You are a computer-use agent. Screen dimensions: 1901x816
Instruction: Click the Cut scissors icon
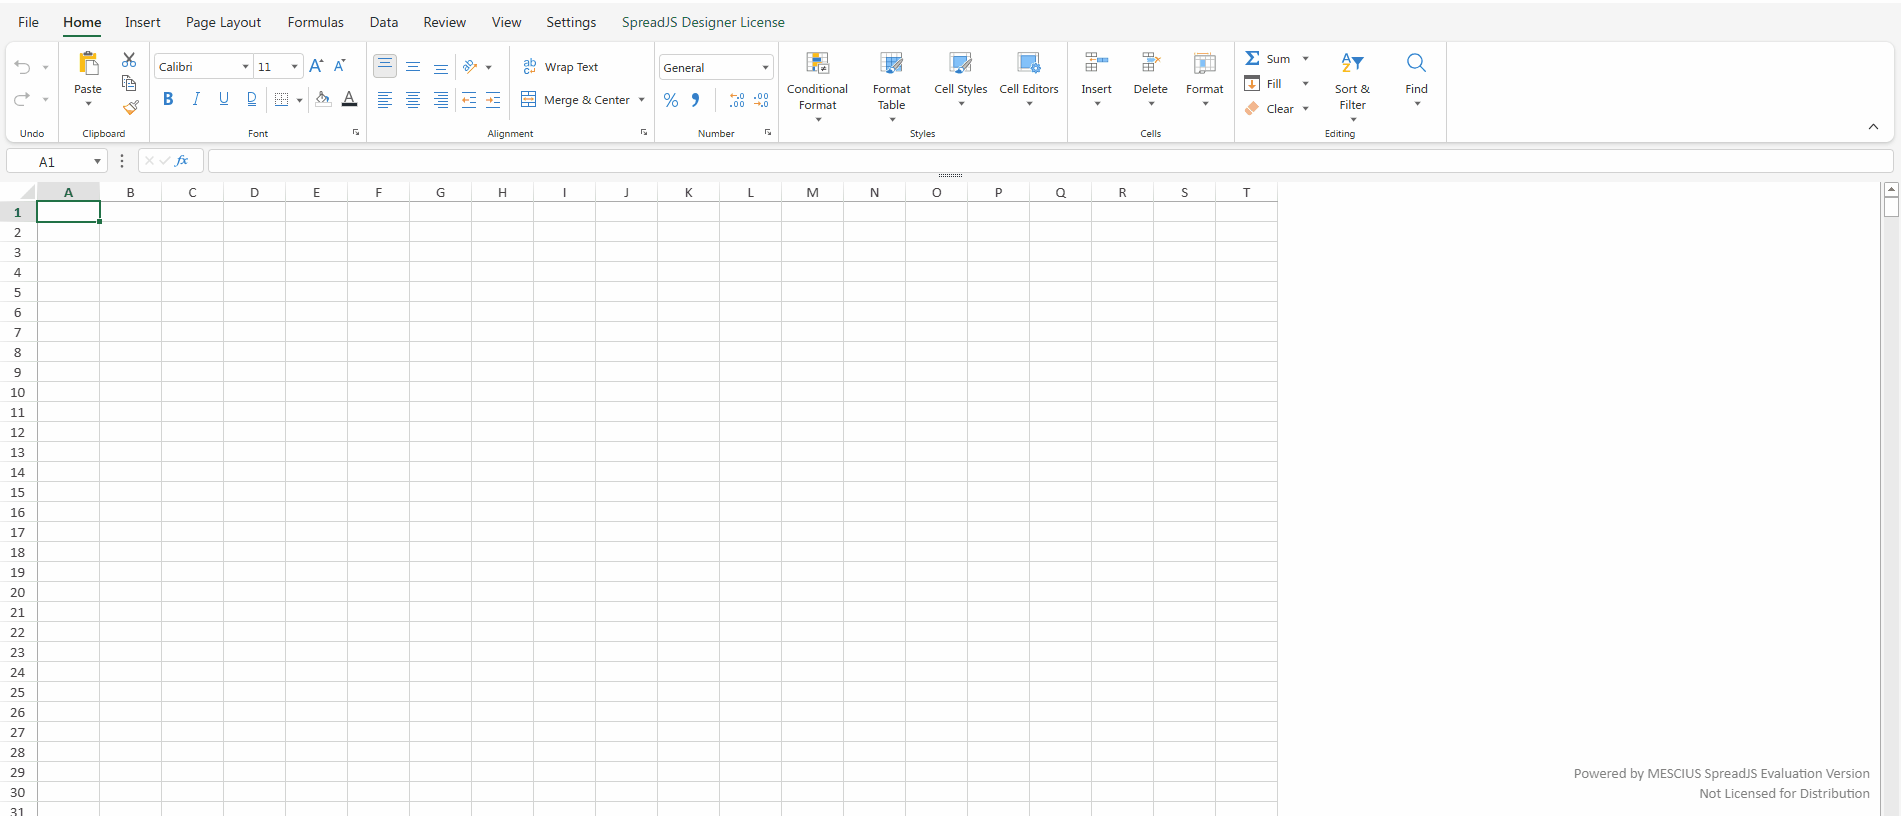pos(129,60)
